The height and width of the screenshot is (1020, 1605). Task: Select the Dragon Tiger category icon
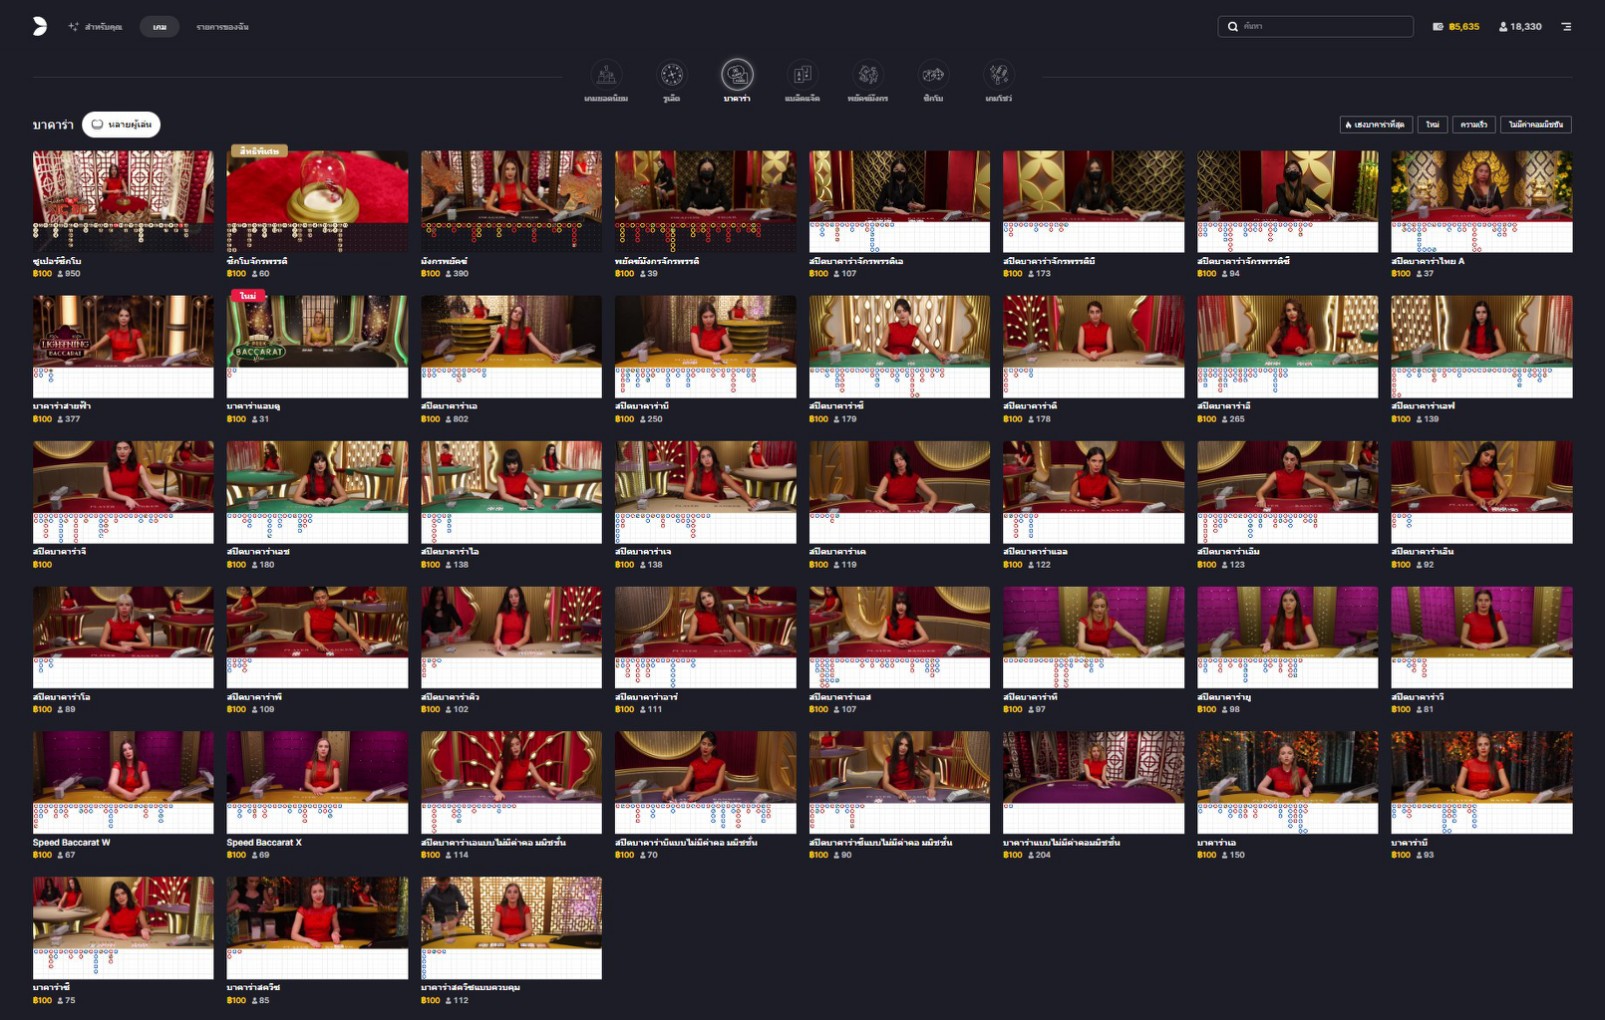[x=867, y=76]
